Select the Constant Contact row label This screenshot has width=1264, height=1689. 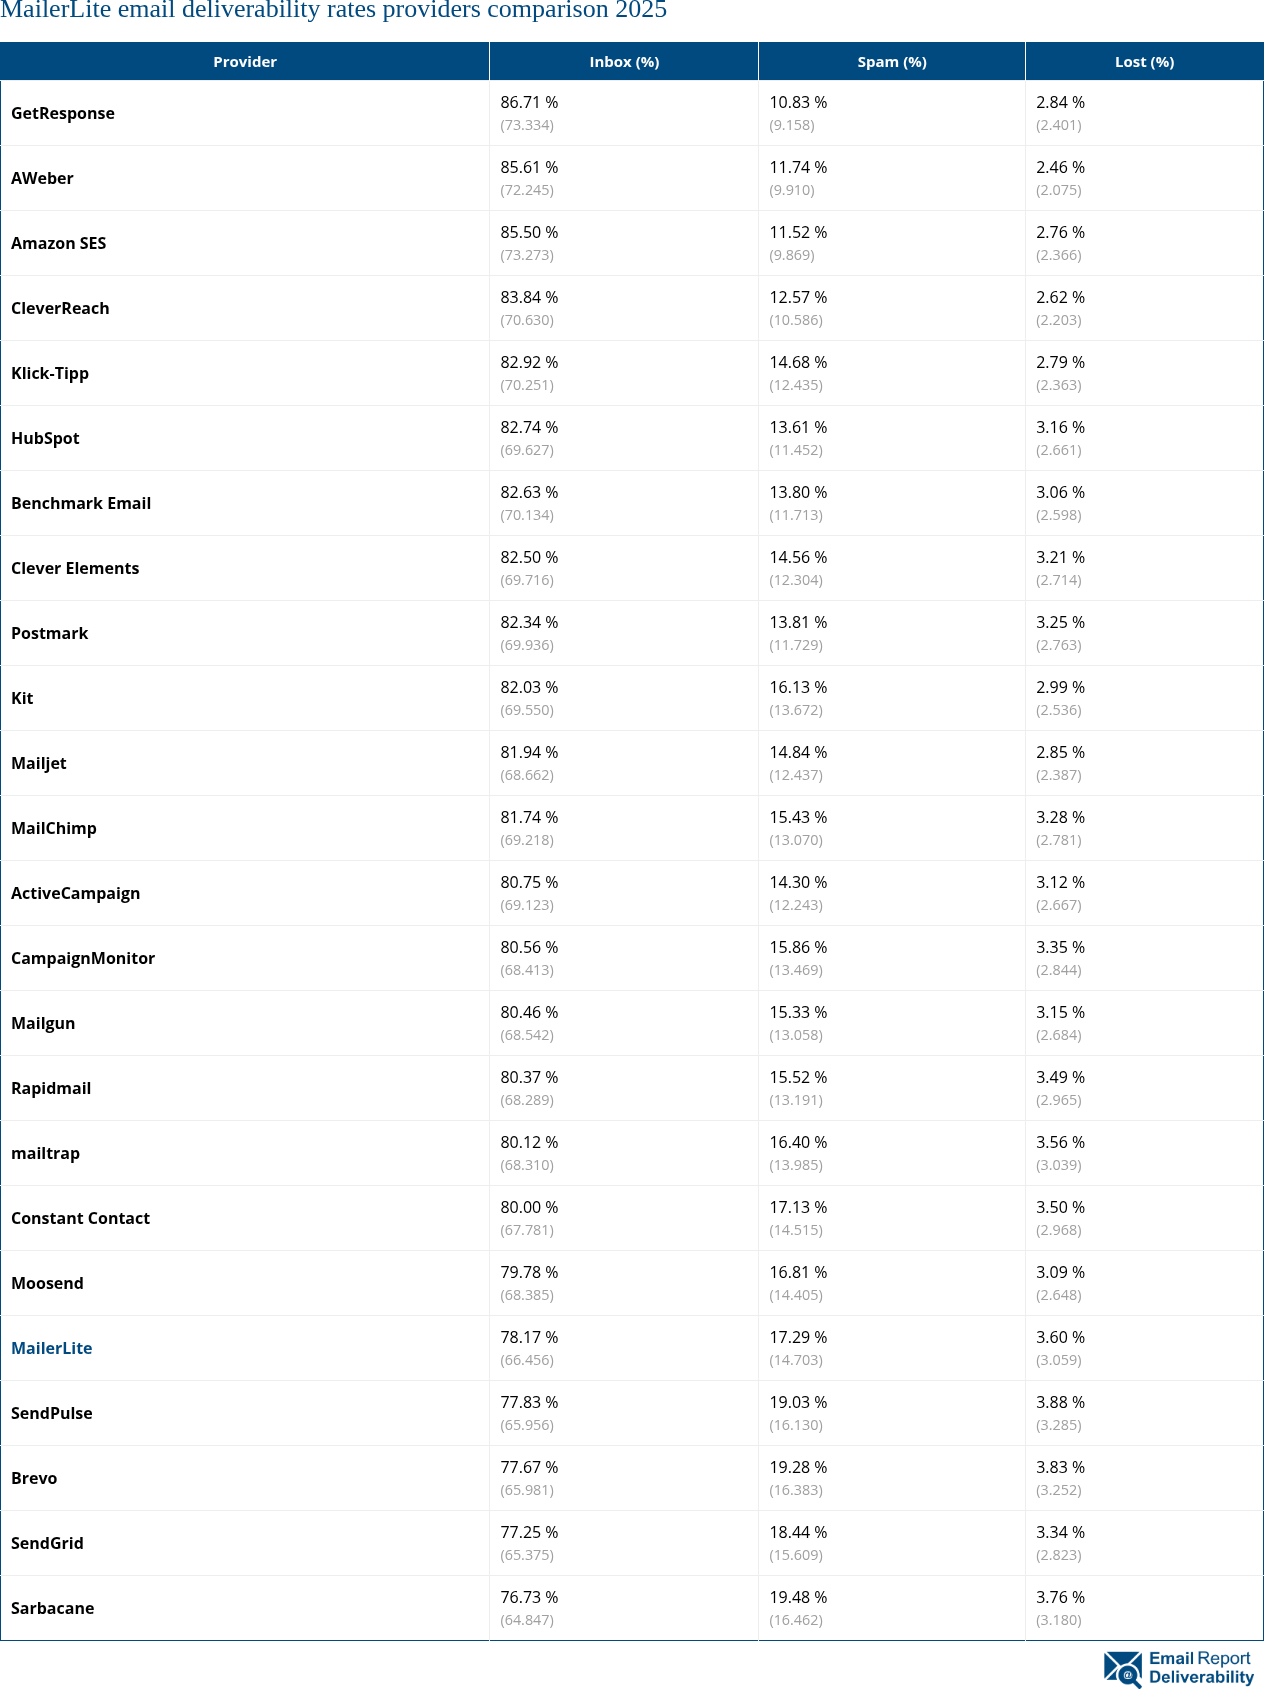81,1218
